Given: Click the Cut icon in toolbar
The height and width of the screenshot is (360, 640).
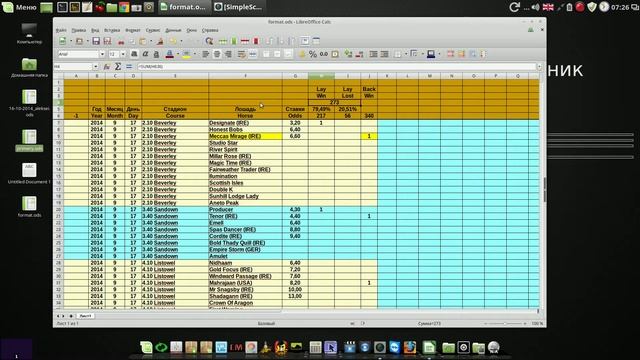Looking at the screenshot, I should 121,41.
